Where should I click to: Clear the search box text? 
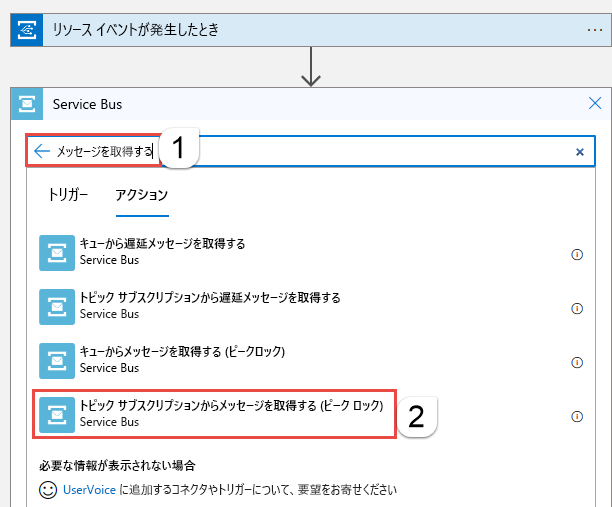pos(580,152)
